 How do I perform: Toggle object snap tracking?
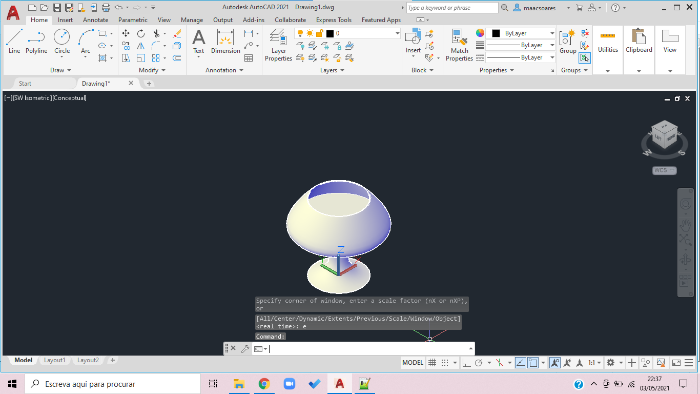[x=521, y=363]
